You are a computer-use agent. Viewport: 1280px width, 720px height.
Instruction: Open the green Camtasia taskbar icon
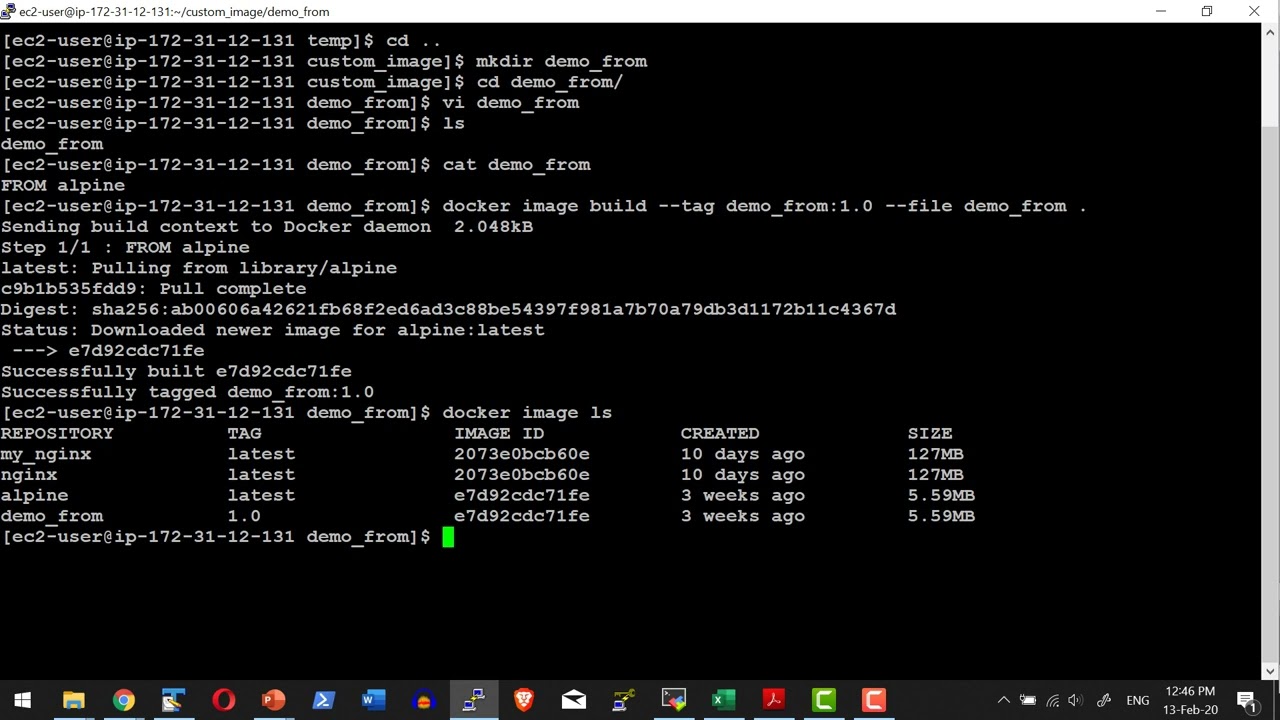pyautogui.click(x=824, y=700)
